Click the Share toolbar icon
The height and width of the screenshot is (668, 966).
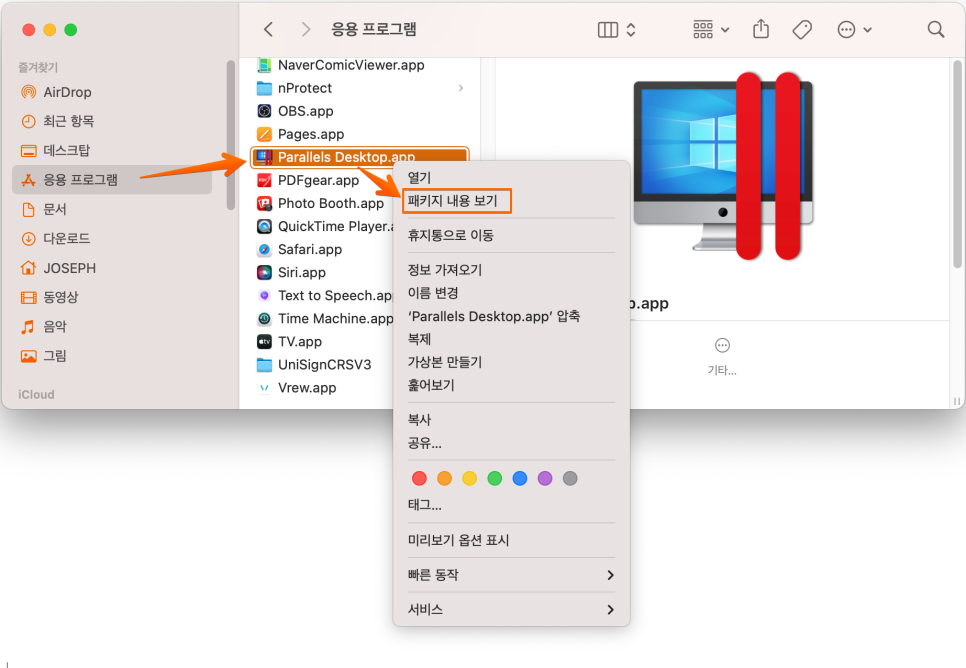761,29
